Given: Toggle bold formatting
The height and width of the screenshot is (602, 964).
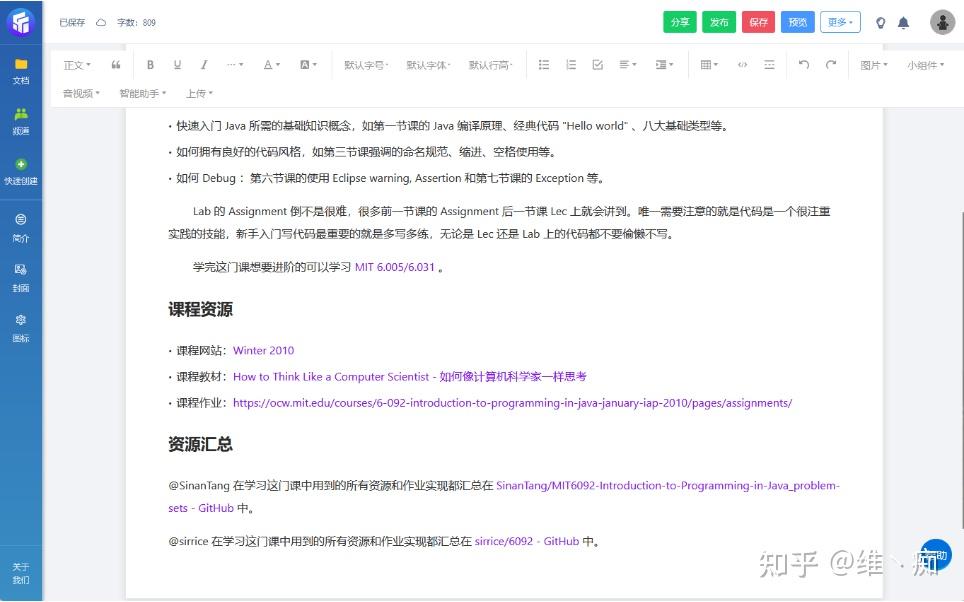Looking at the screenshot, I should pos(150,65).
